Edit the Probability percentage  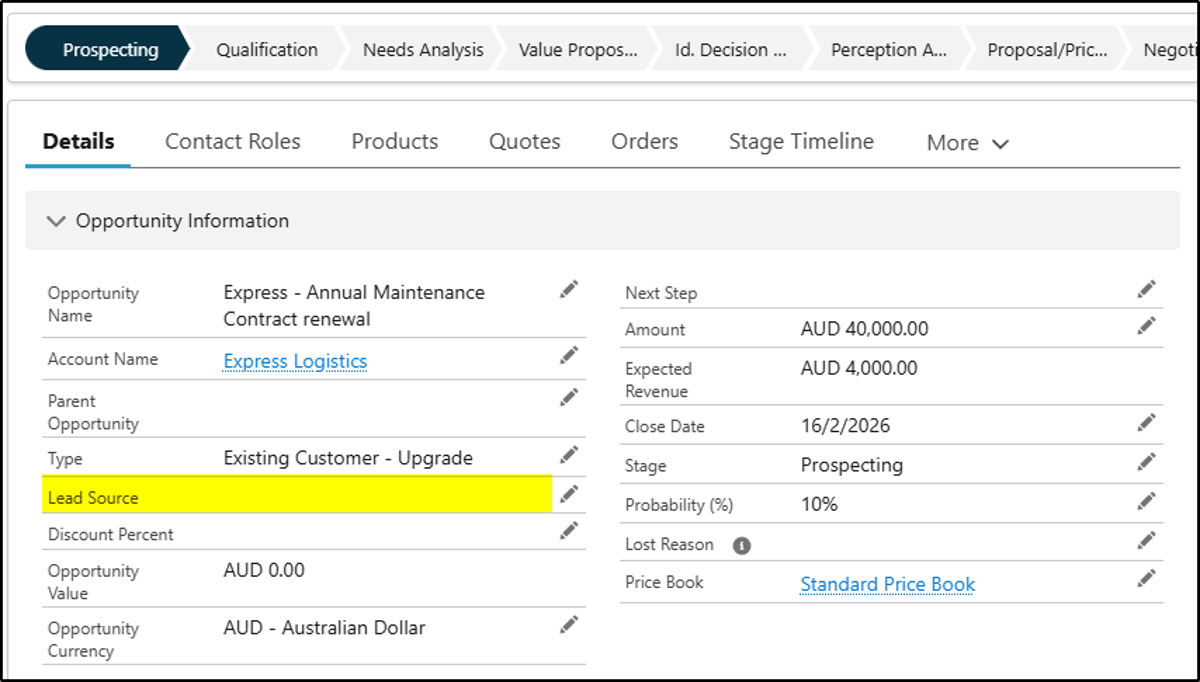(x=1146, y=500)
